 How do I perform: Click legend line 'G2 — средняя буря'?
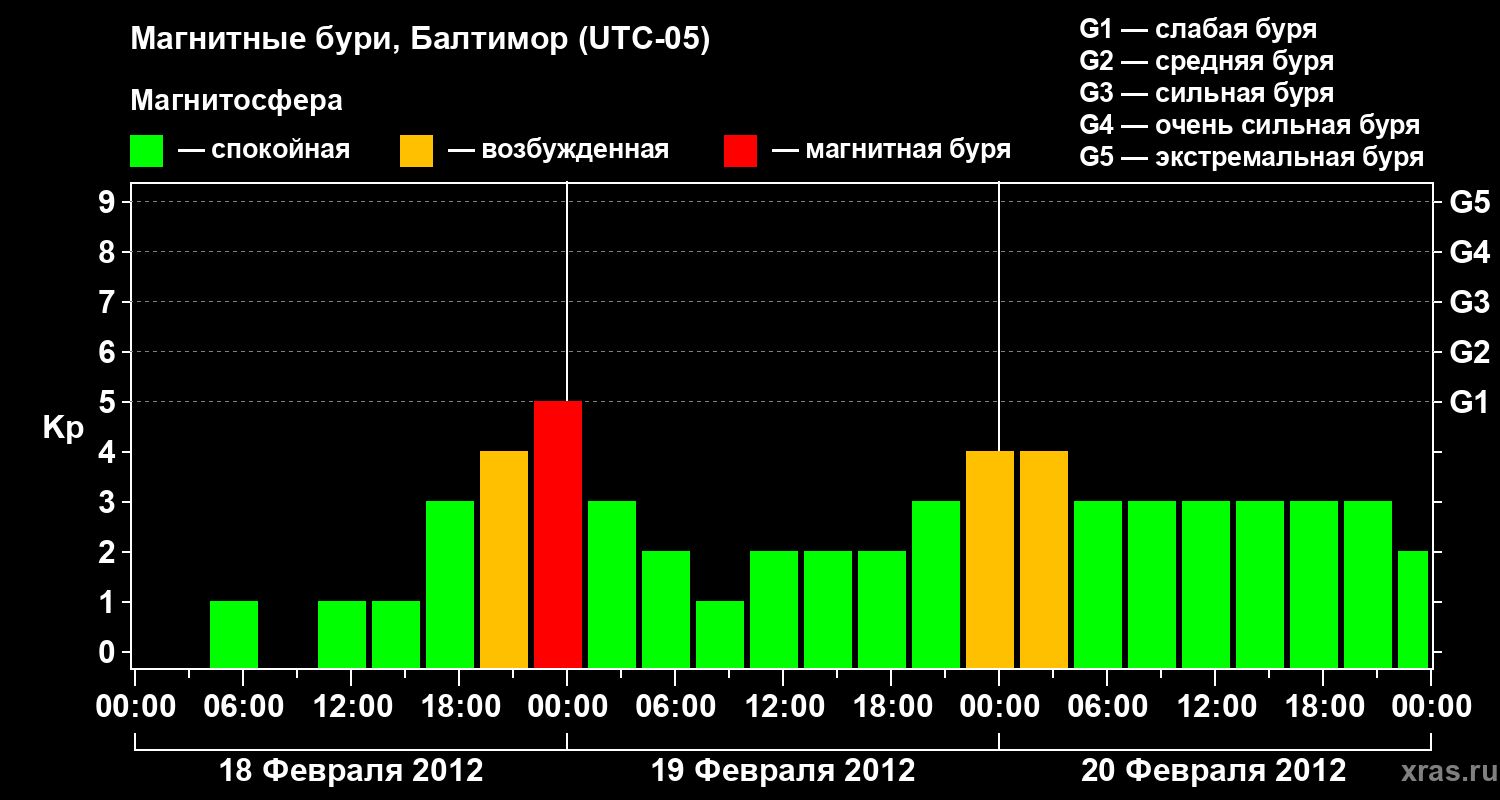tap(1206, 61)
